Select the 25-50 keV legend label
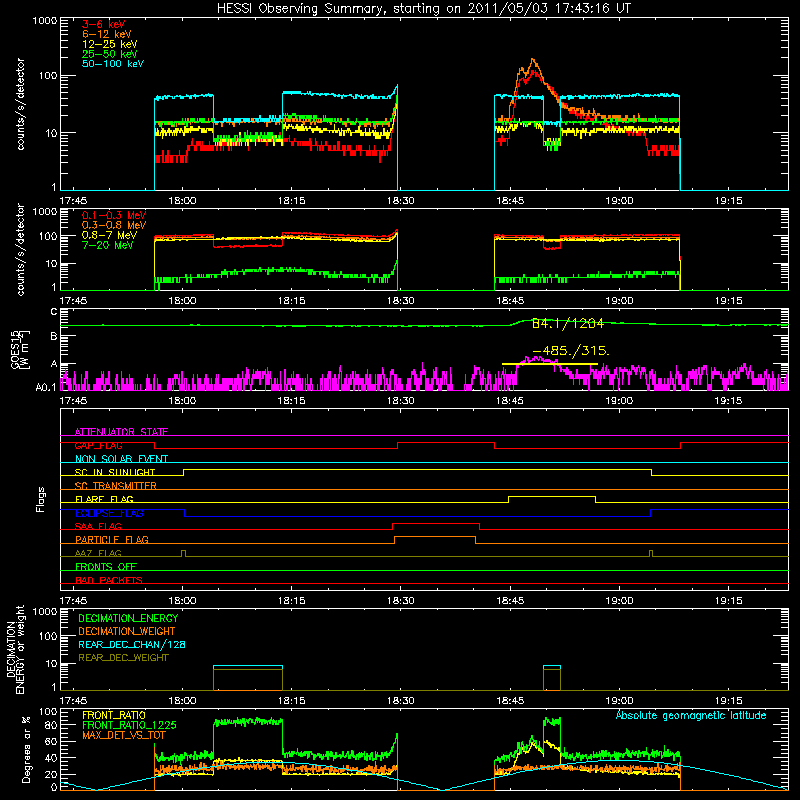The width and height of the screenshot is (800, 800). 109,54
